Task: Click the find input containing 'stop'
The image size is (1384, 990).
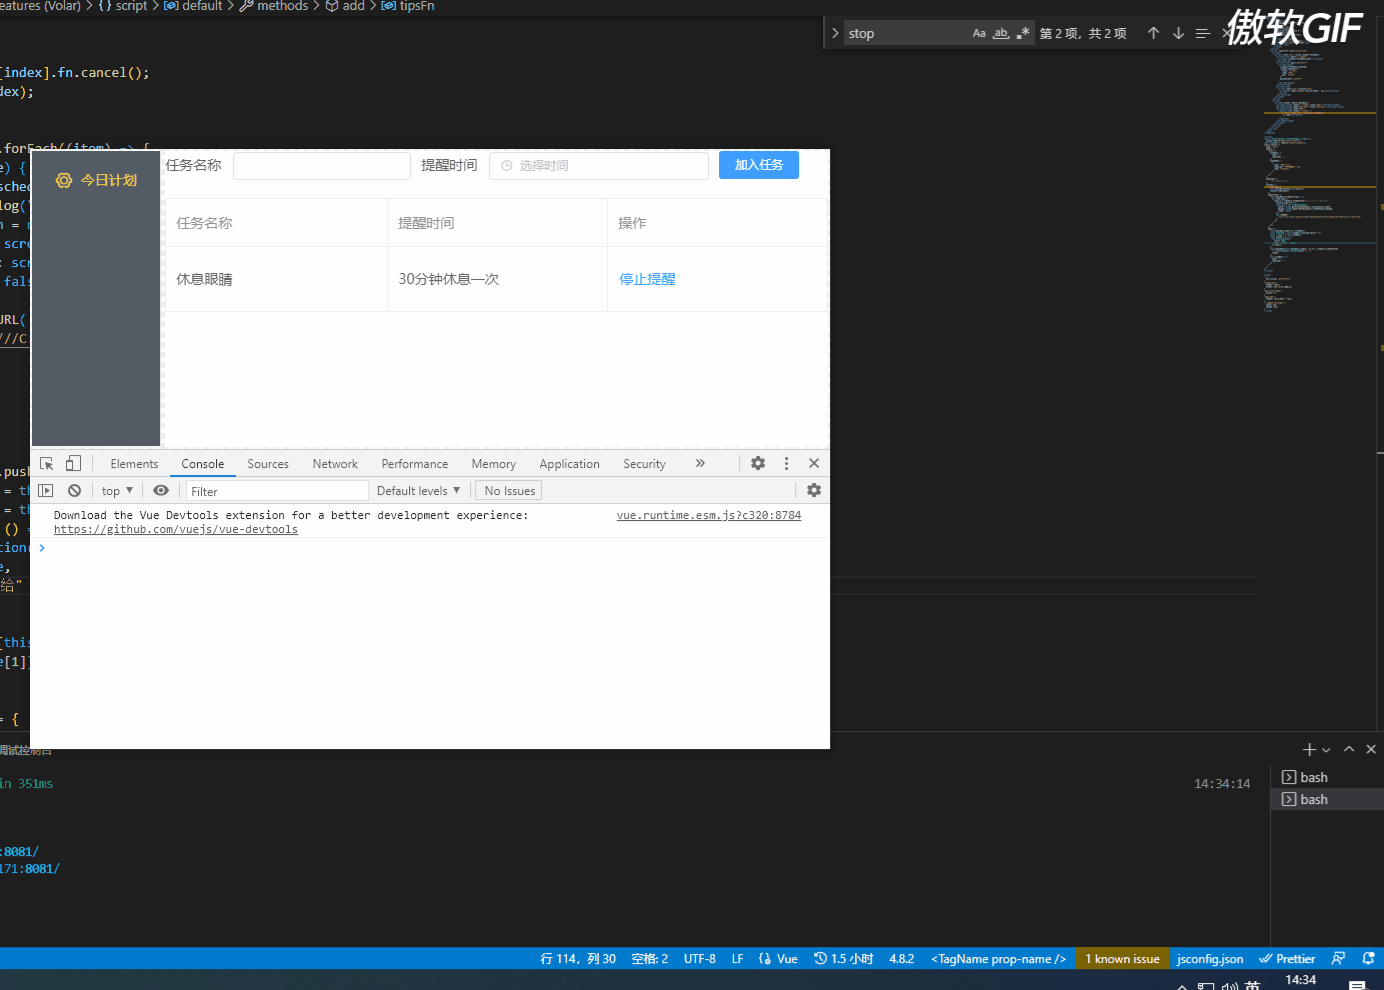Action: [905, 33]
